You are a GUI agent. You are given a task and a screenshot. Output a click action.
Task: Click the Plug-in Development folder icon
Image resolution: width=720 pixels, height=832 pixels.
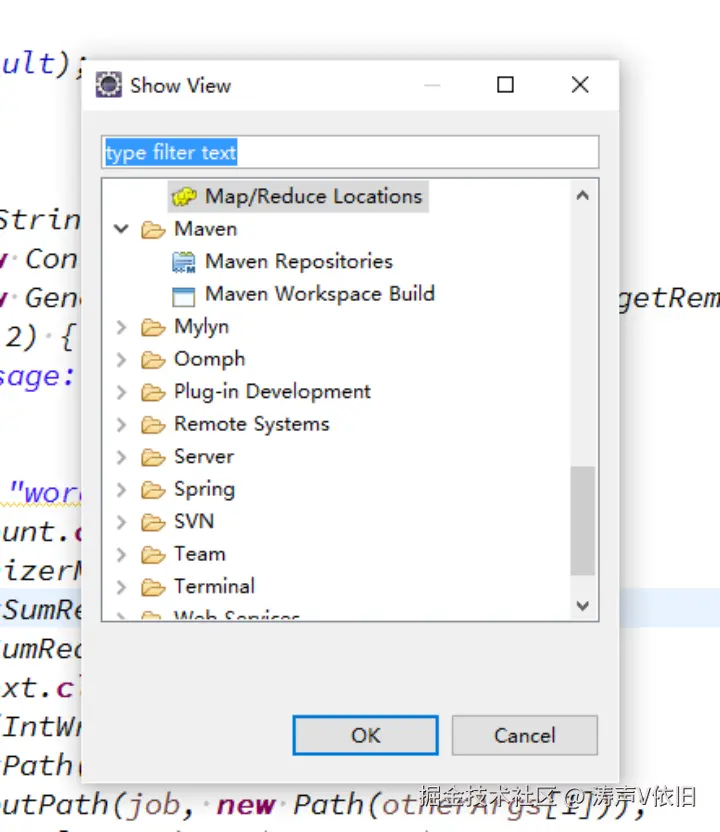(153, 393)
